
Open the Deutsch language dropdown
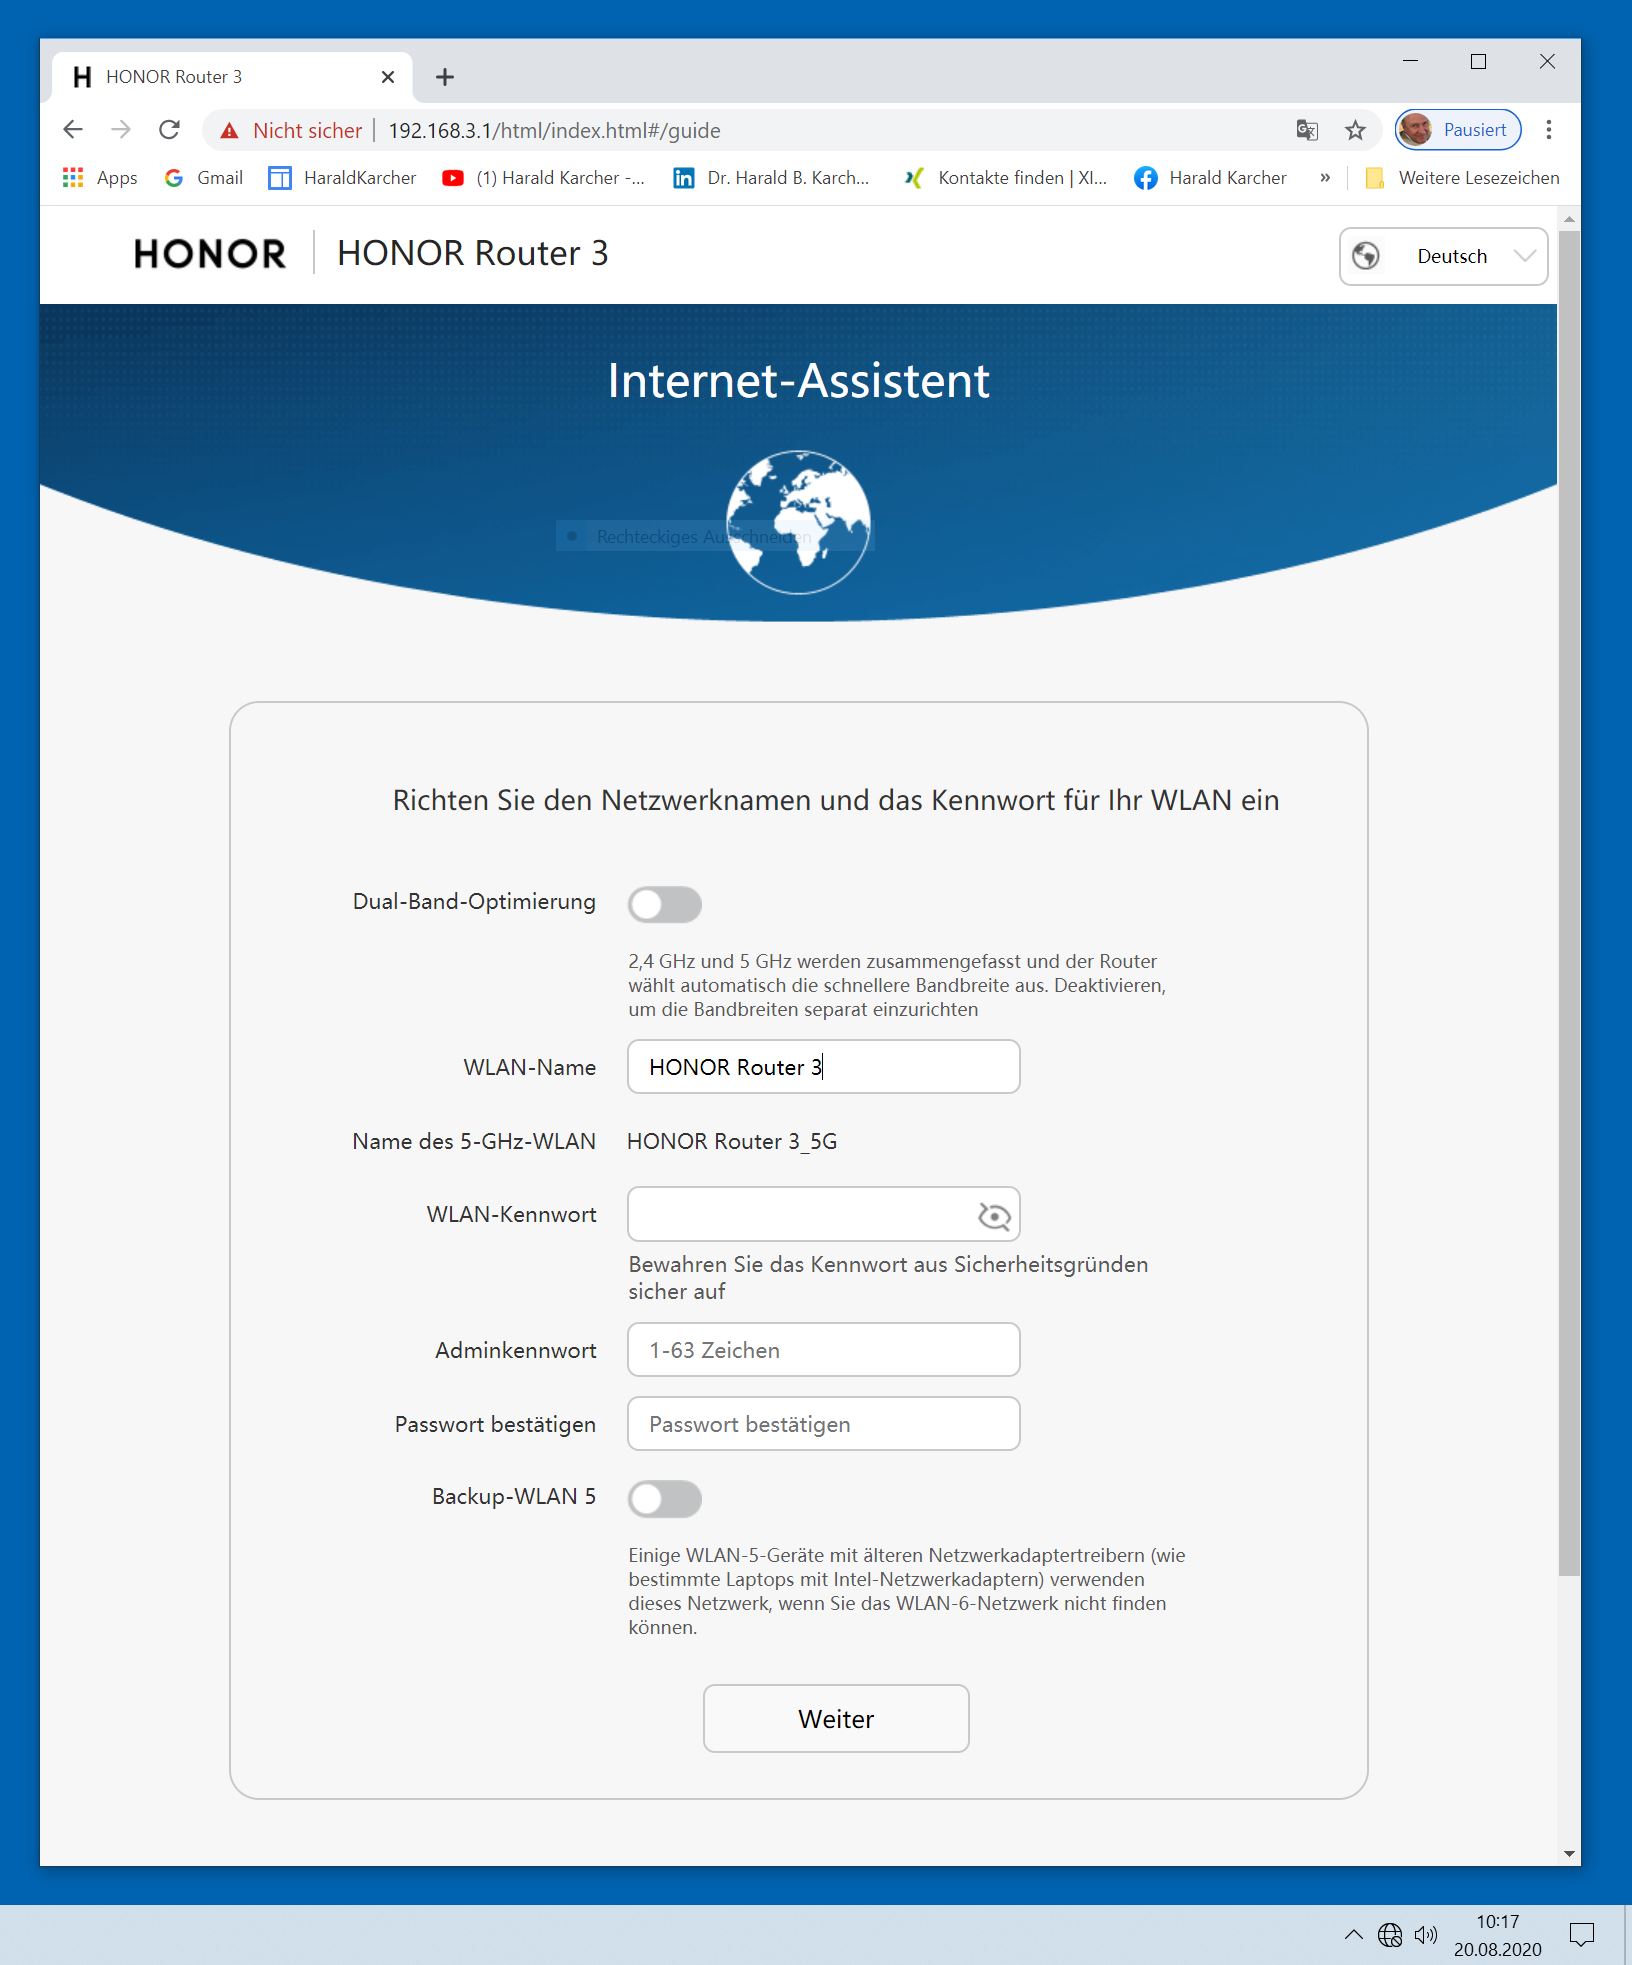click(1443, 256)
